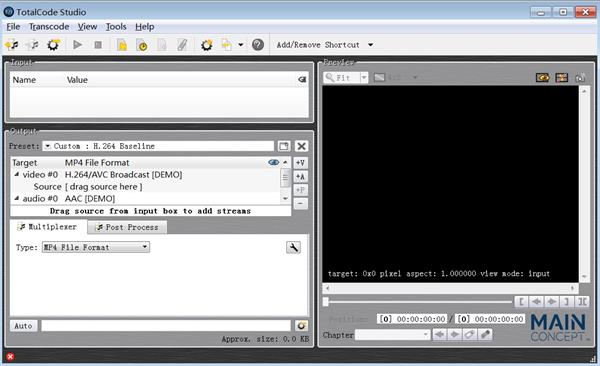Open the Fit zoom dropdown in Preview
600x366 pixels.
[364, 78]
